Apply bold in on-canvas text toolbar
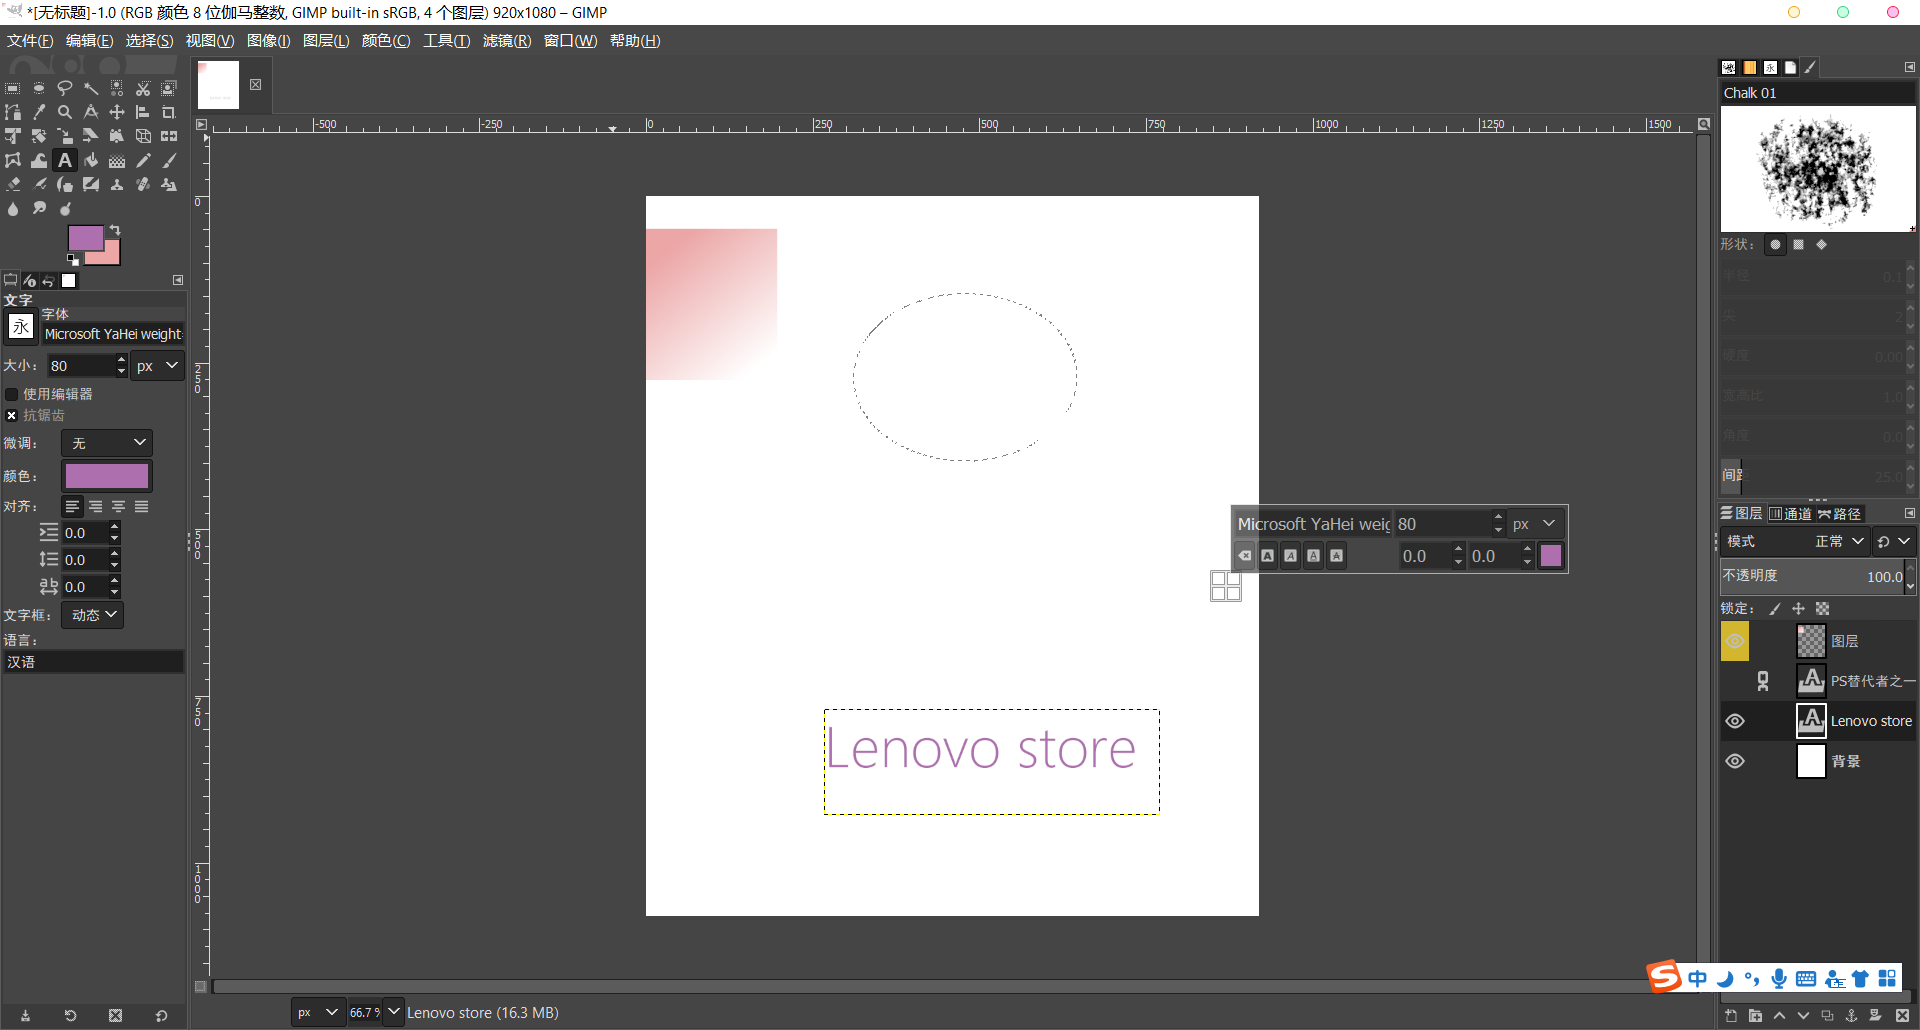The width and height of the screenshot is (1920, 1030). pyautogui.click(x=1268, y=556)
